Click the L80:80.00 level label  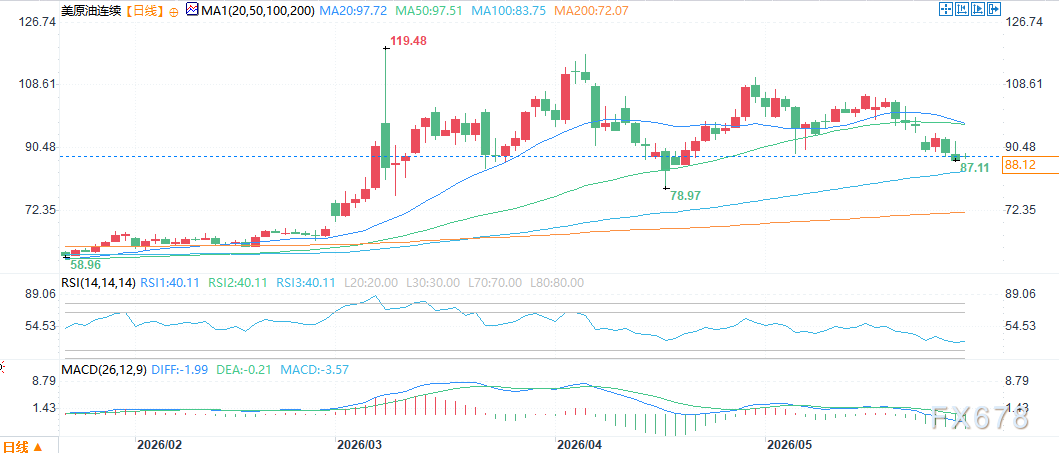pyautogui.click(x=557, y=282)
